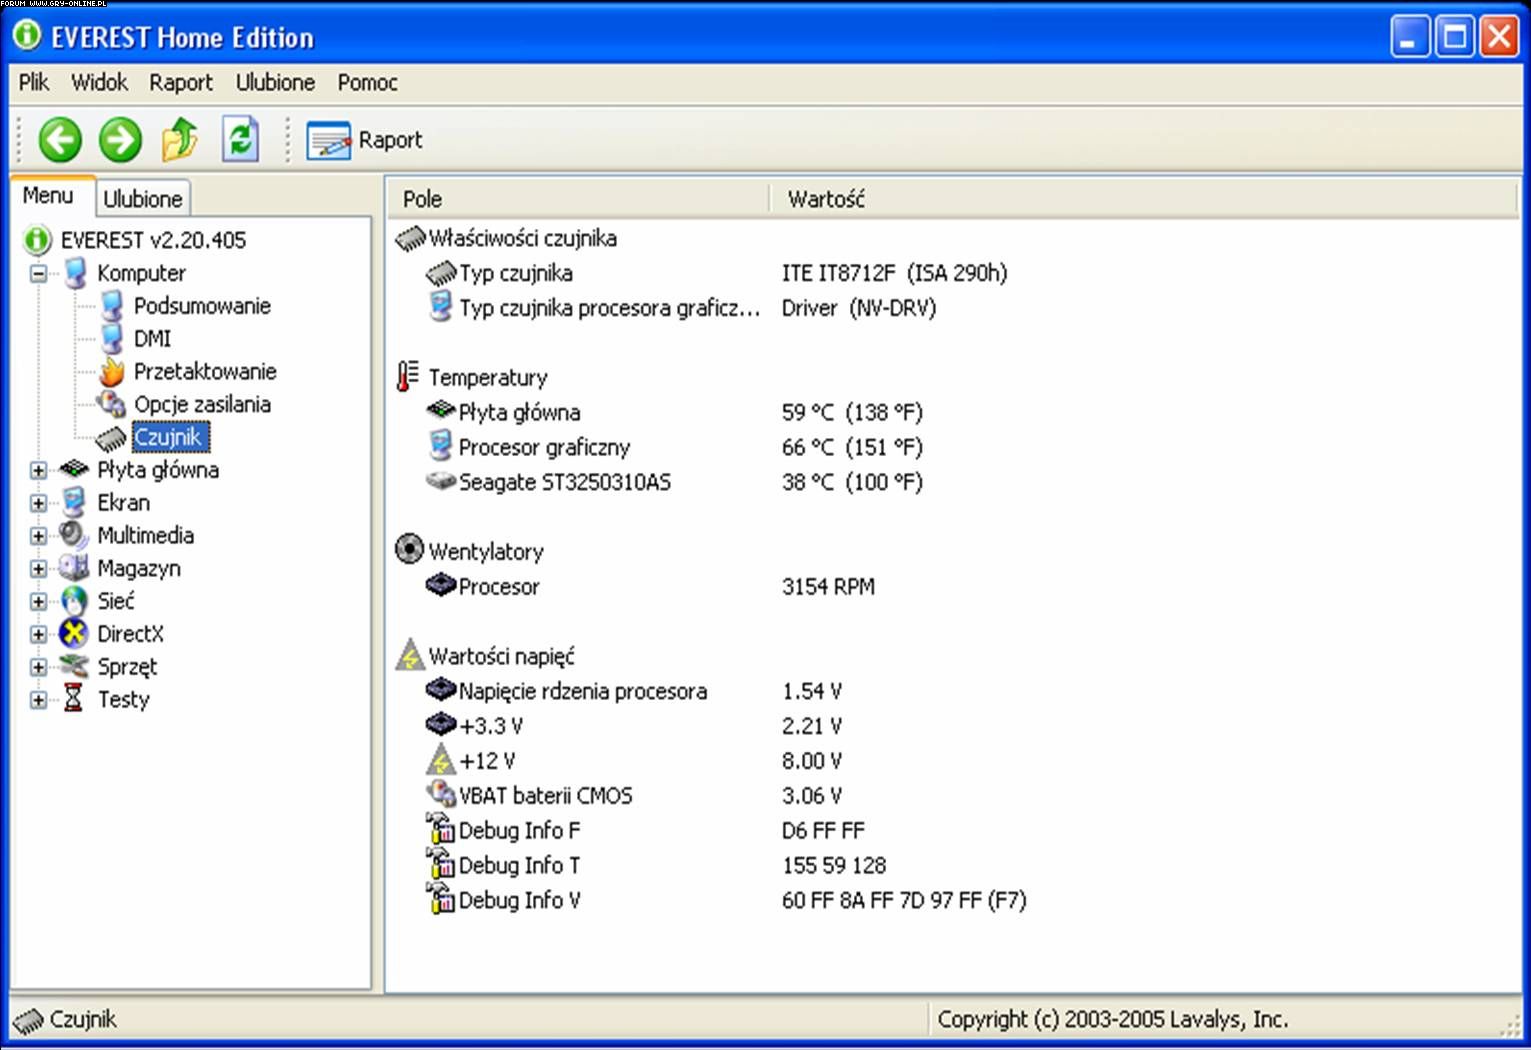Click the Komputer icon in tree
The image size is (1531, 1050).
point(75,273)
